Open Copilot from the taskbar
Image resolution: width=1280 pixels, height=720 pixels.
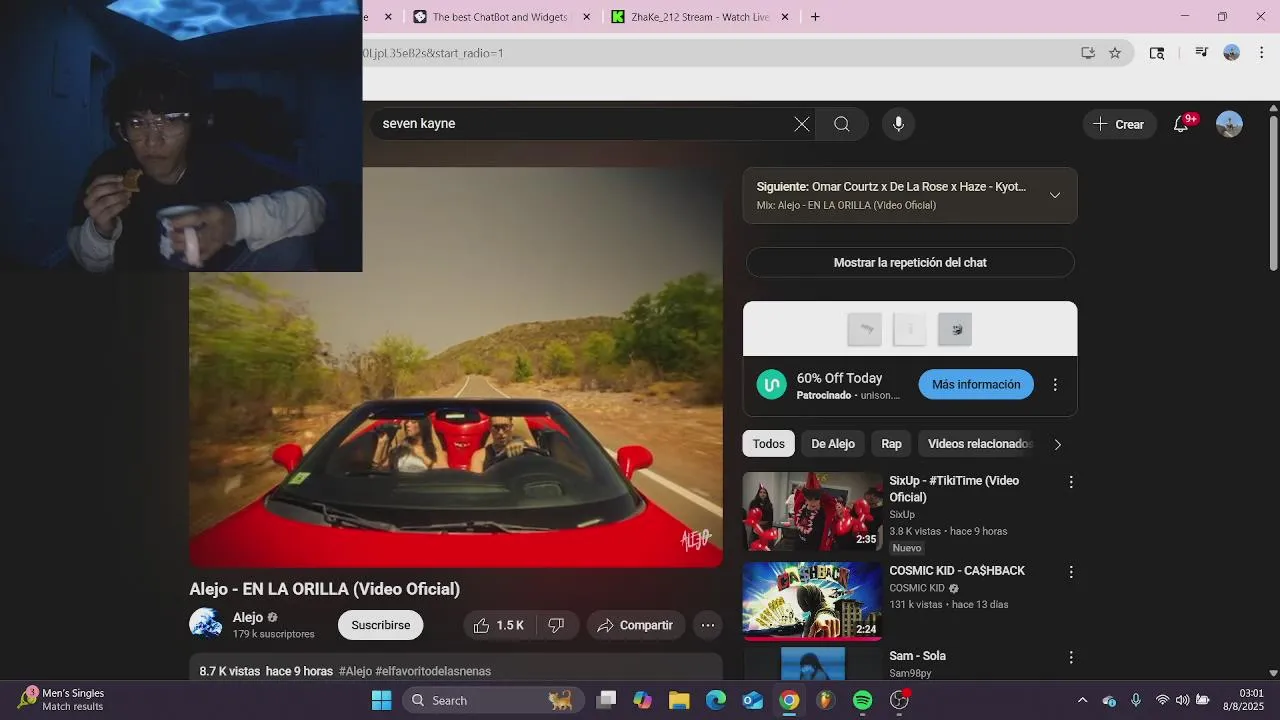tap(642, 700)
